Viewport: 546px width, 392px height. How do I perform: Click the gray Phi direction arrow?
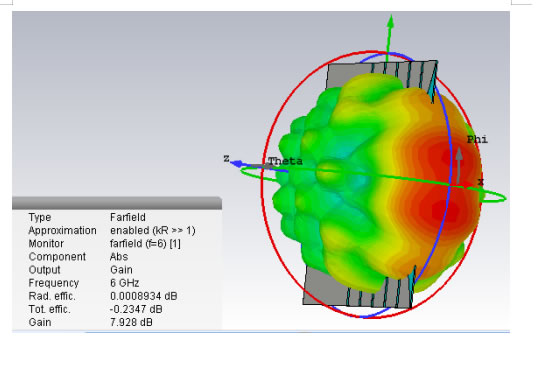pyautogui.click(x=459, y=165)
